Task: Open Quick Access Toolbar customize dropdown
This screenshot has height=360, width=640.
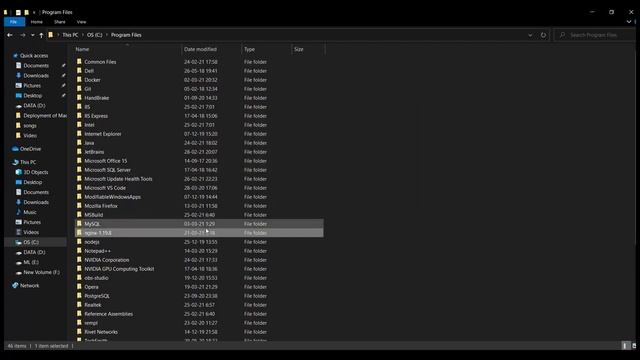Action: point(34,12)
